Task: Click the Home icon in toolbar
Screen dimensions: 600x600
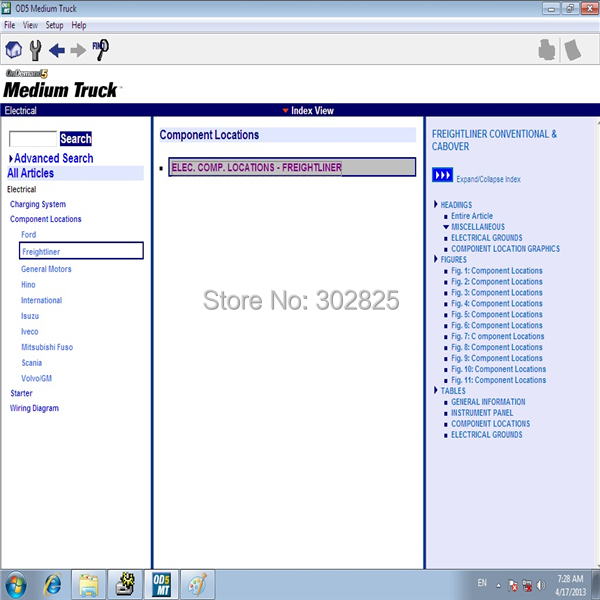Action: tap(14, 50)
